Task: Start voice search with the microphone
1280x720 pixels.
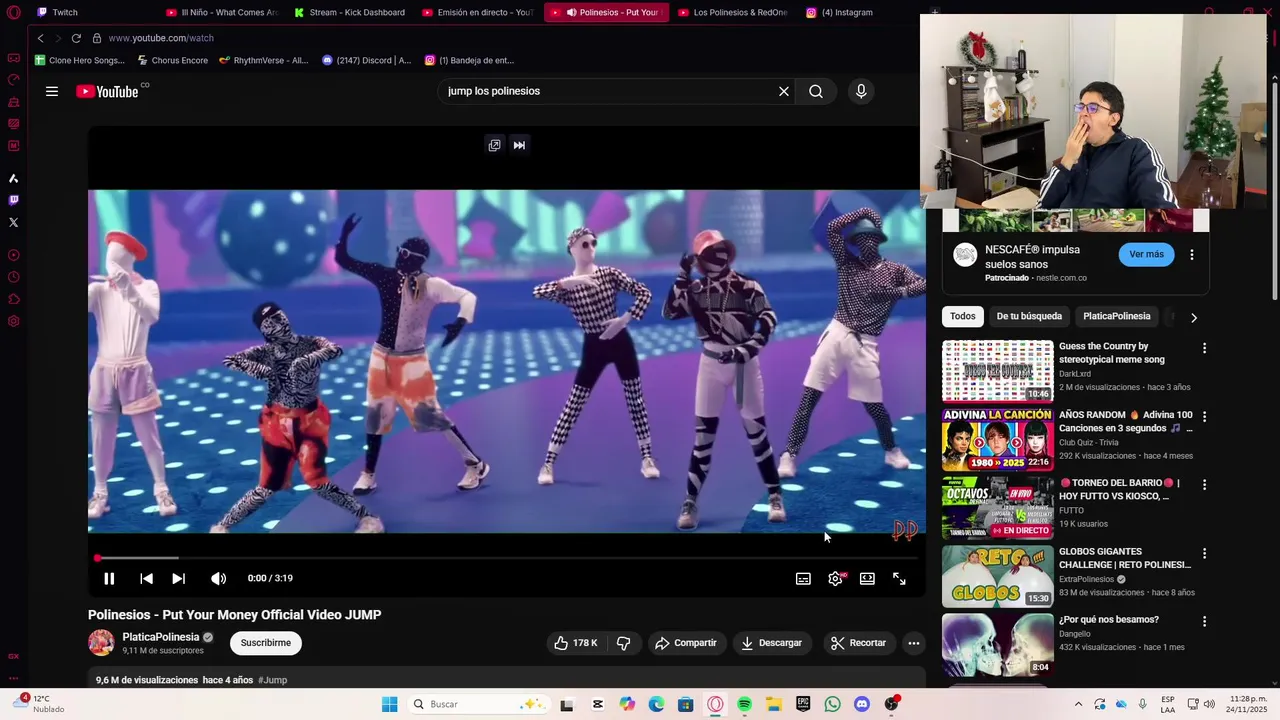Action: click(861, 91)
